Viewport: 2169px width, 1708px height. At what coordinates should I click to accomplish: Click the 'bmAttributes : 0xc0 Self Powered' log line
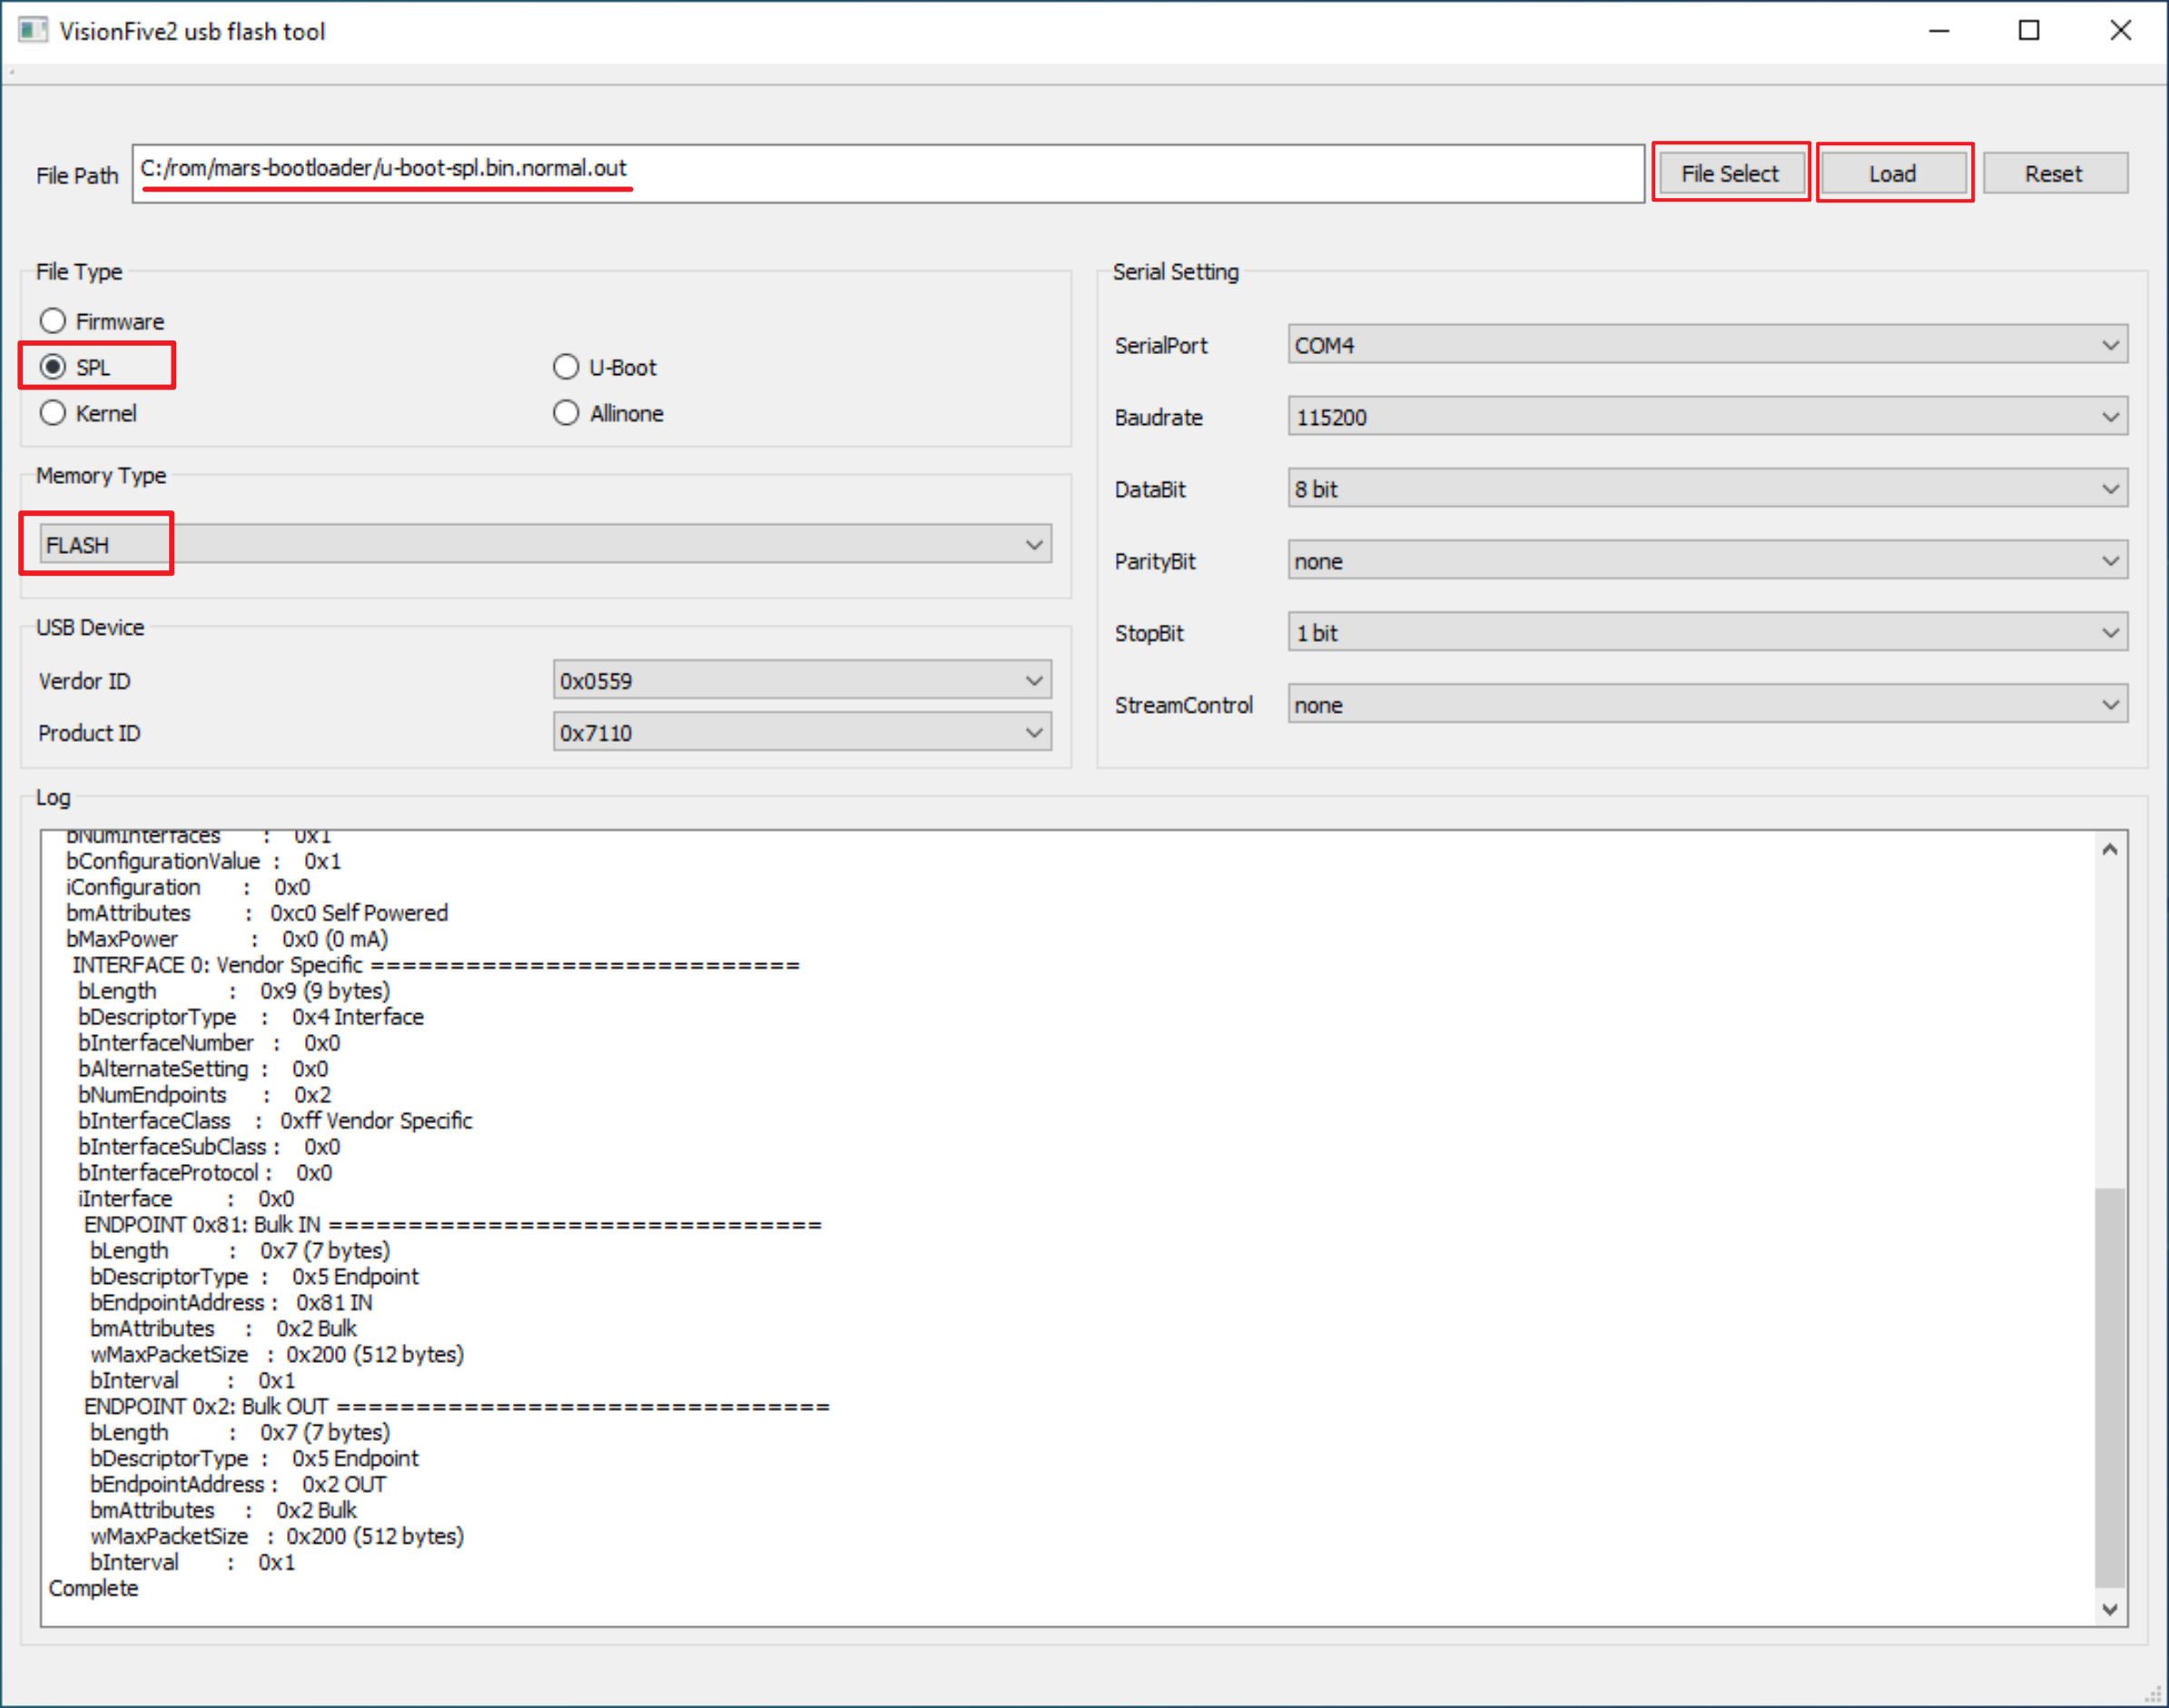pos(257,913)
